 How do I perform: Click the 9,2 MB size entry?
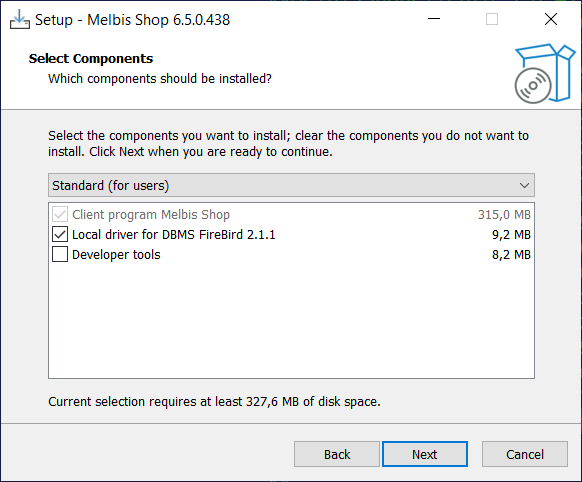tap(511, 235)
